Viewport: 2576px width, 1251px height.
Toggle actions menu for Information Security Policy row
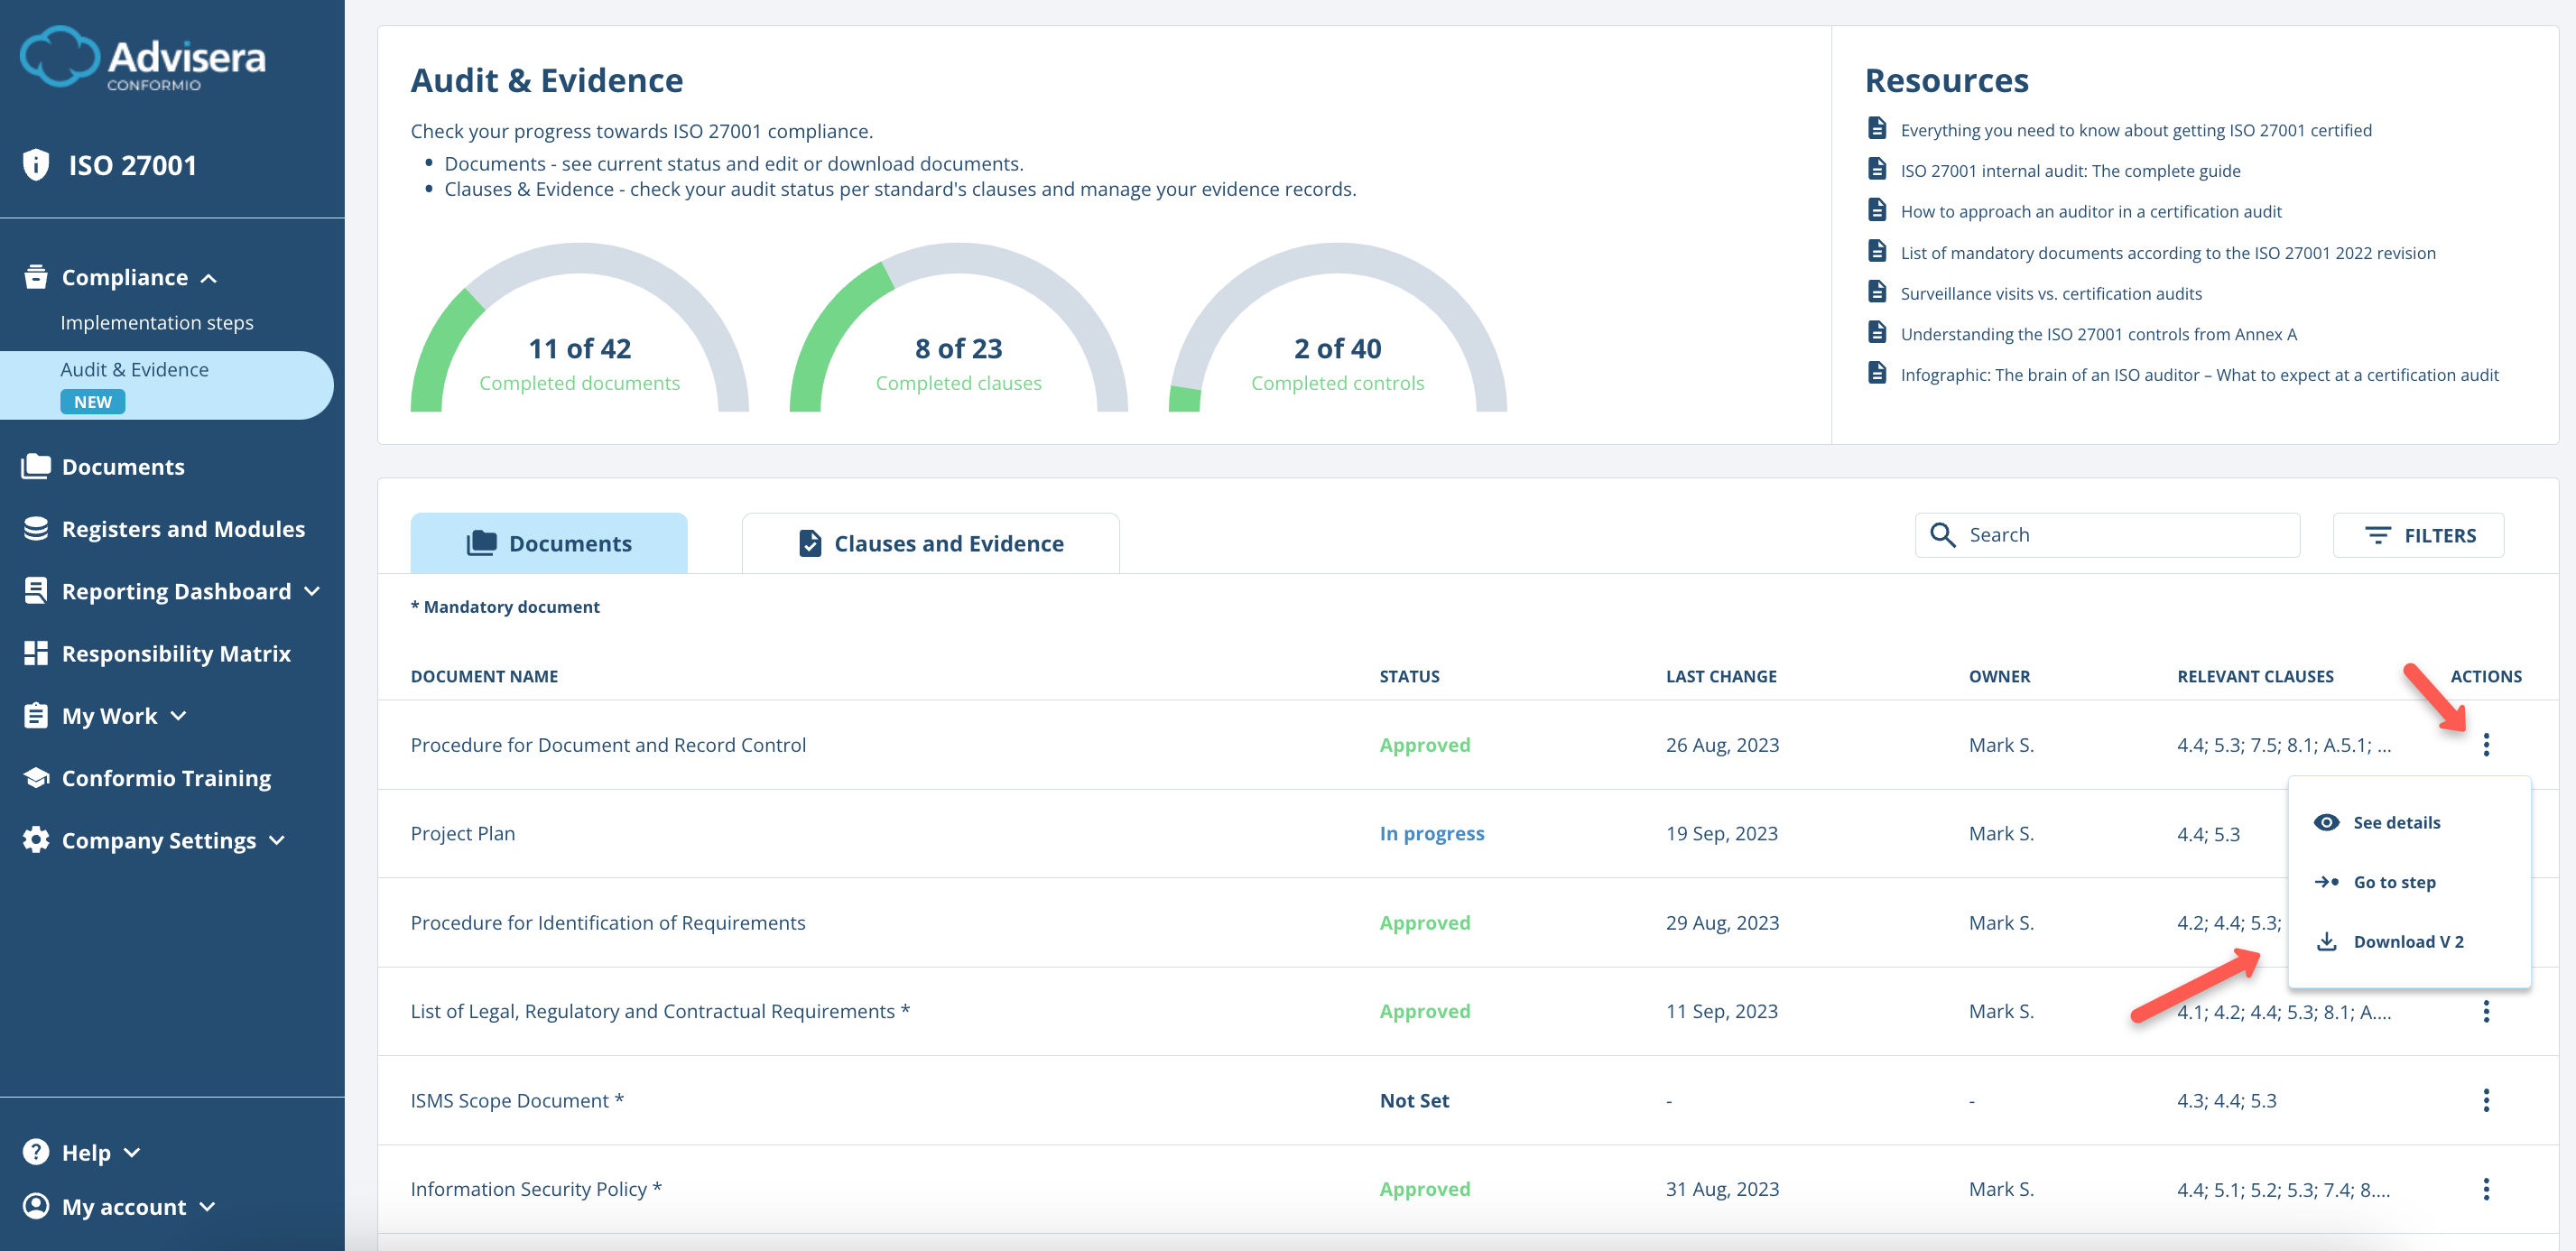pos(2487,1189)
